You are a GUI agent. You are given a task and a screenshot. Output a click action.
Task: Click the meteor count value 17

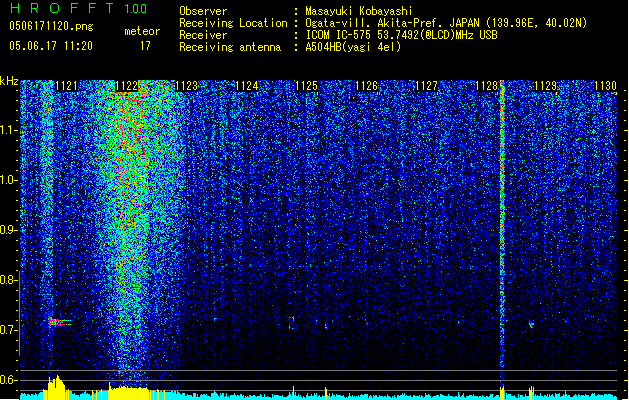pyautogui.click(x=145, y=46)
